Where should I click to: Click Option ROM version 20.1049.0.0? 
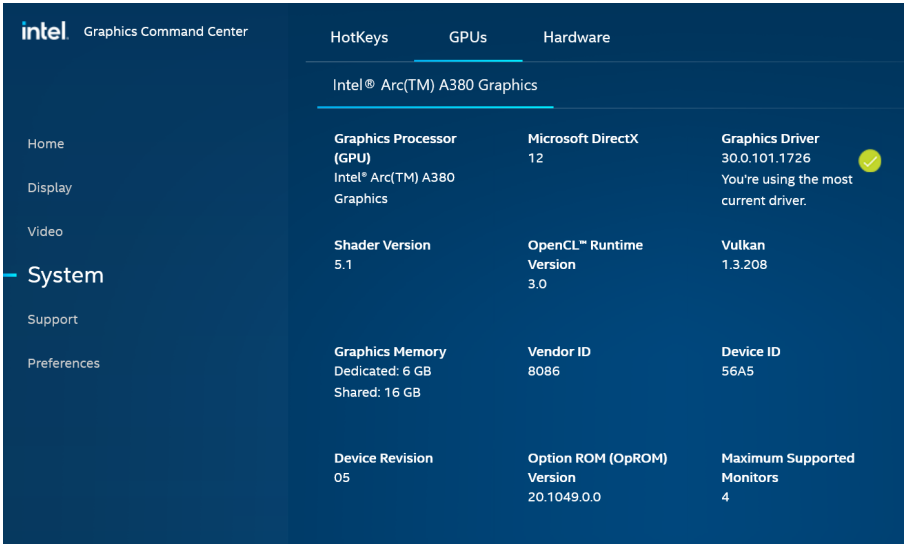tap(564, 497)
